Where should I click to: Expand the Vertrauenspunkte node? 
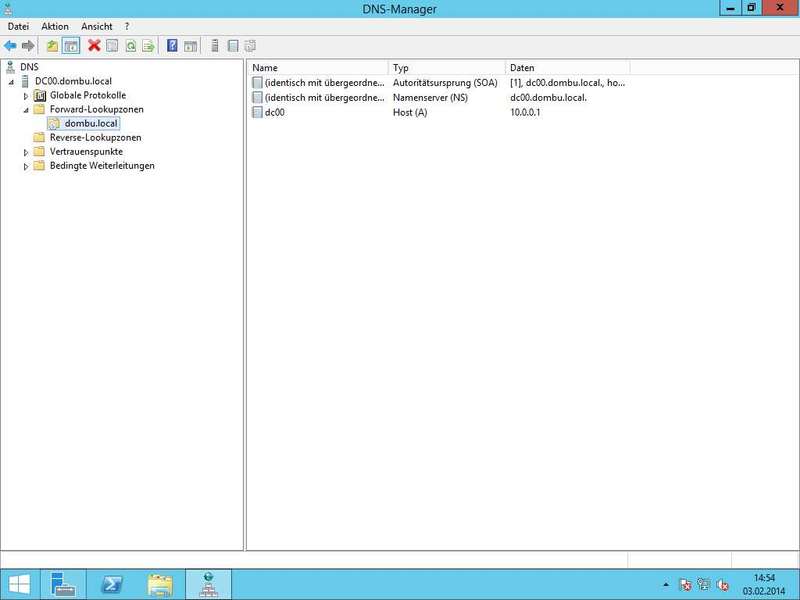pos(26,152)
